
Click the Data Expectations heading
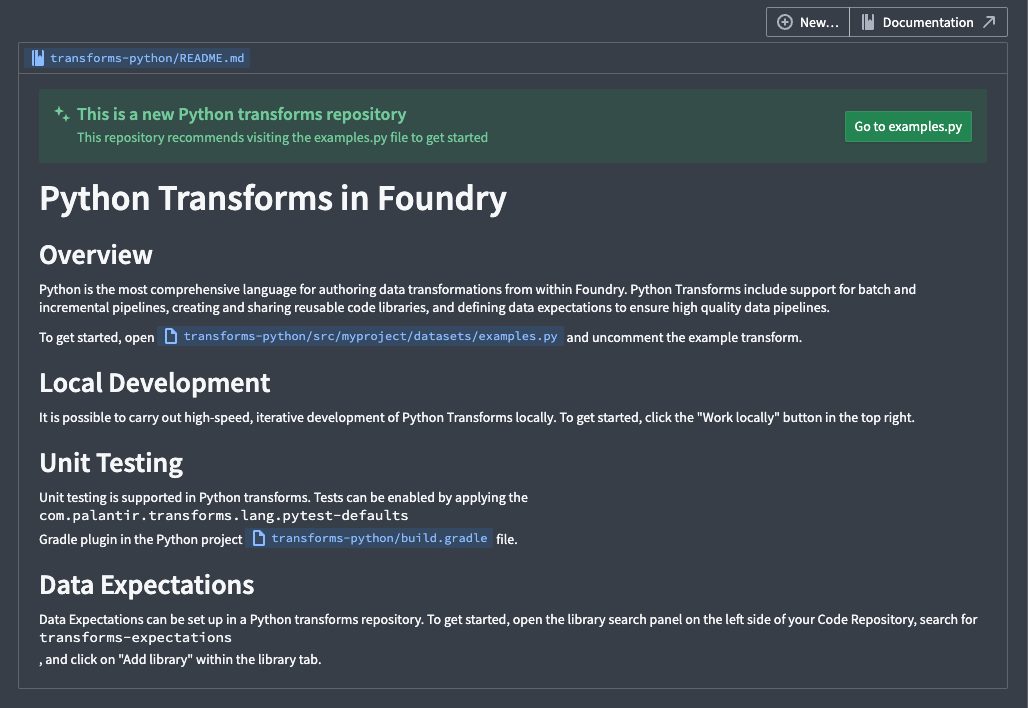coord(147,585)
